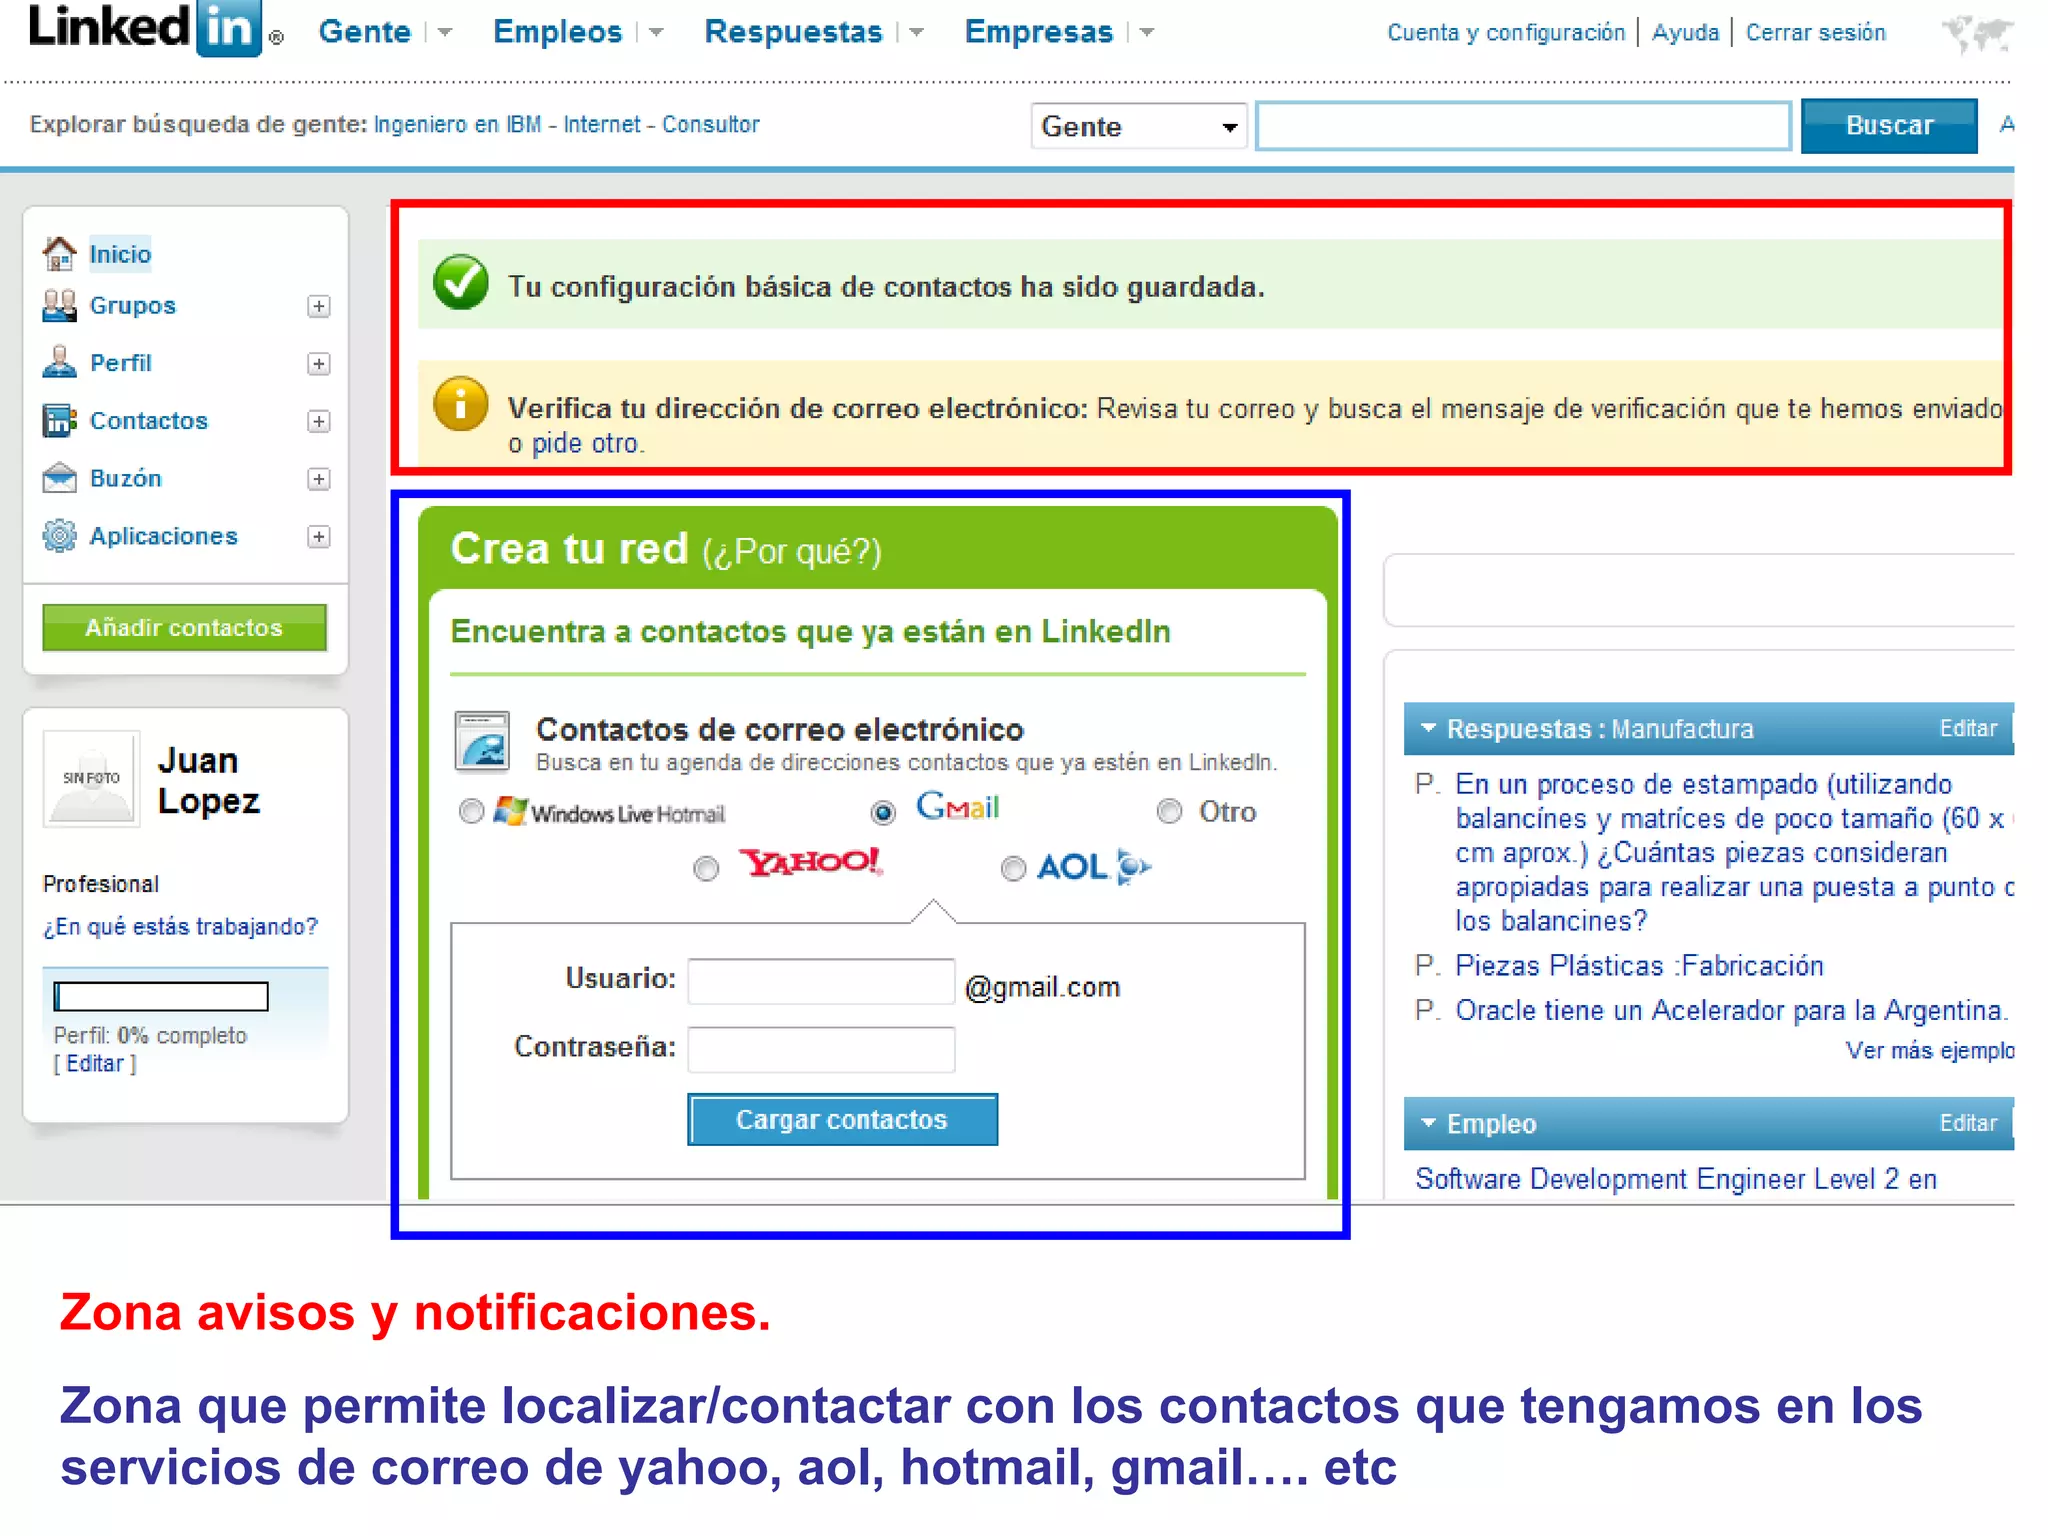This screenshot has width=2048, height=1536.
Task: Collapse the Empleo module
Action: tap(1428, 1123)
